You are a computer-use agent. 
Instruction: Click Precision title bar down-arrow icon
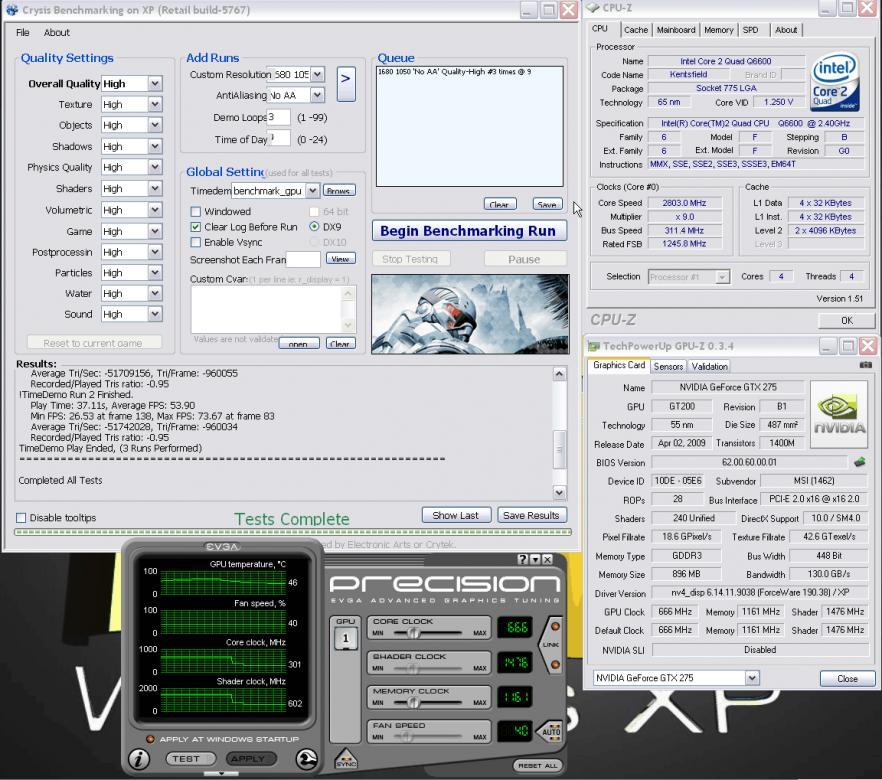[x=535, y=559]
